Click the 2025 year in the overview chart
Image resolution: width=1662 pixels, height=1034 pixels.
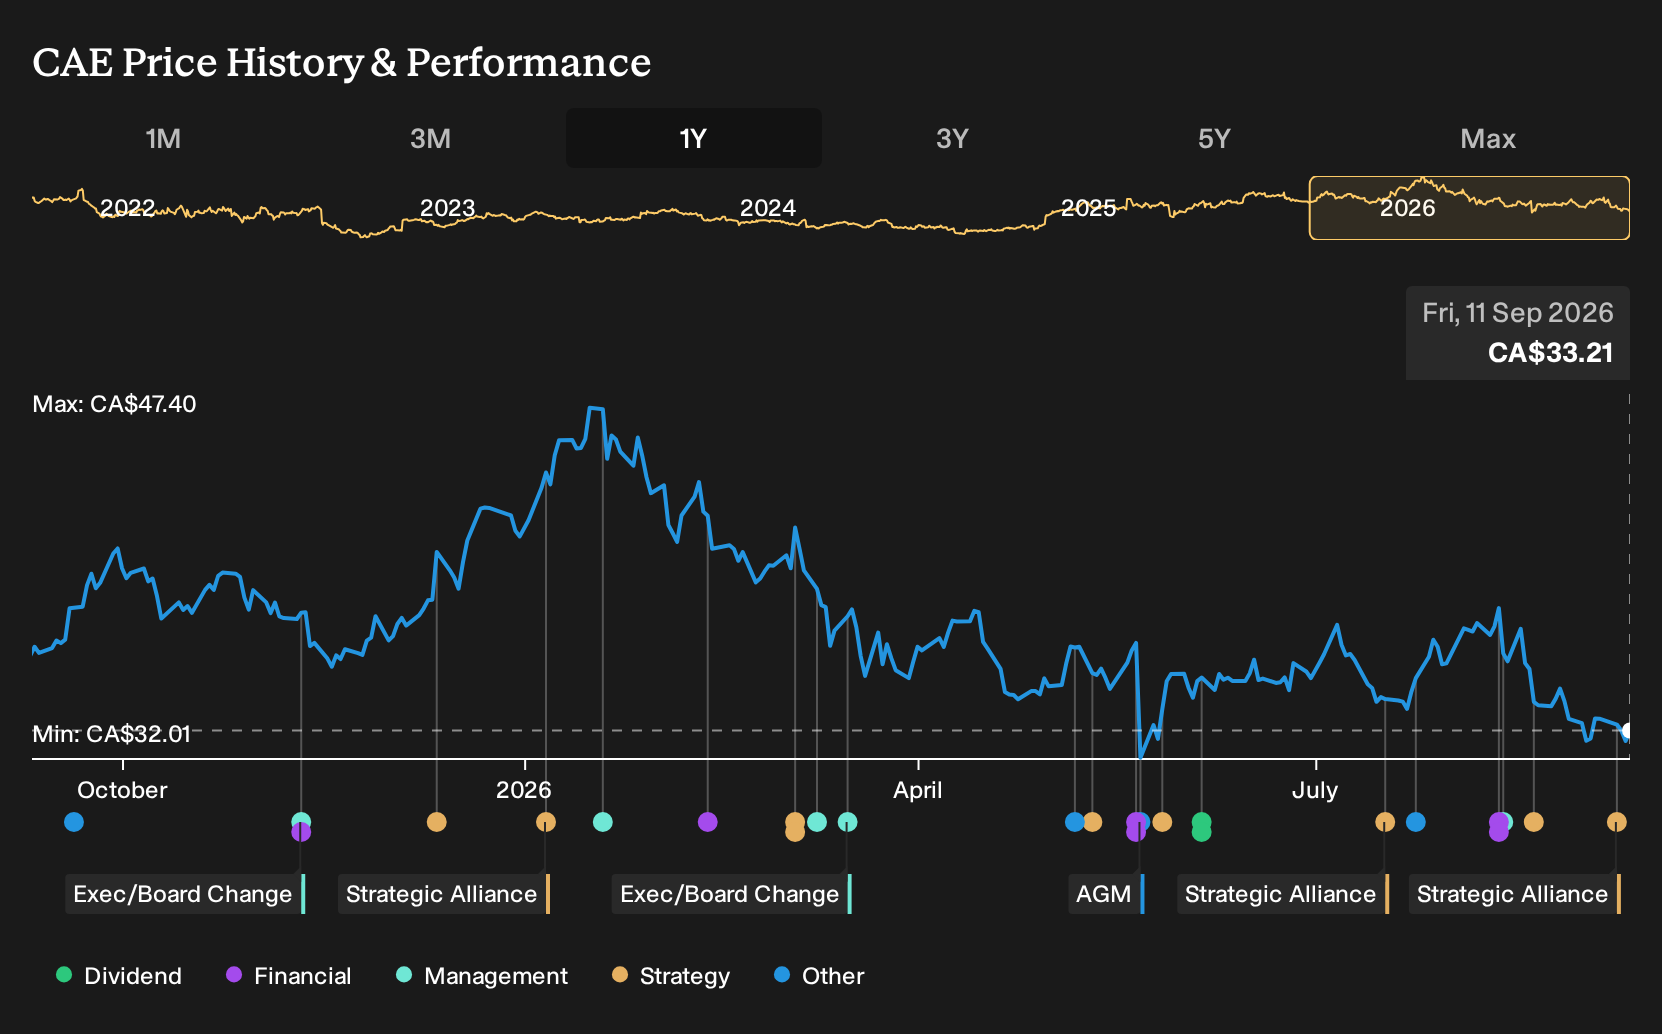coord(1088,208)
